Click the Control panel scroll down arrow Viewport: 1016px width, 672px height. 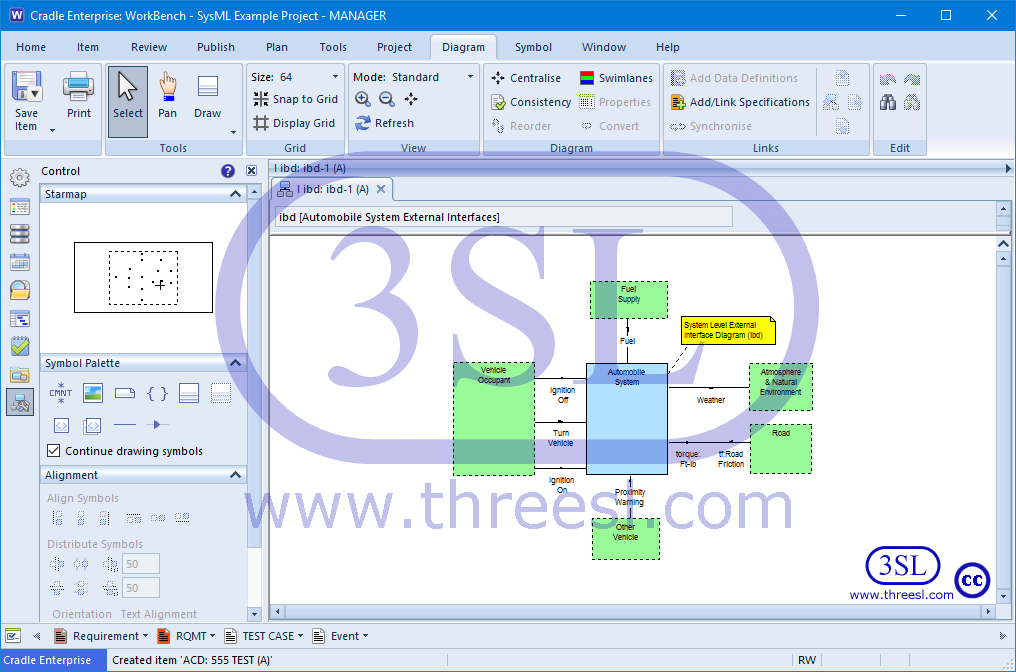point(254,614)
